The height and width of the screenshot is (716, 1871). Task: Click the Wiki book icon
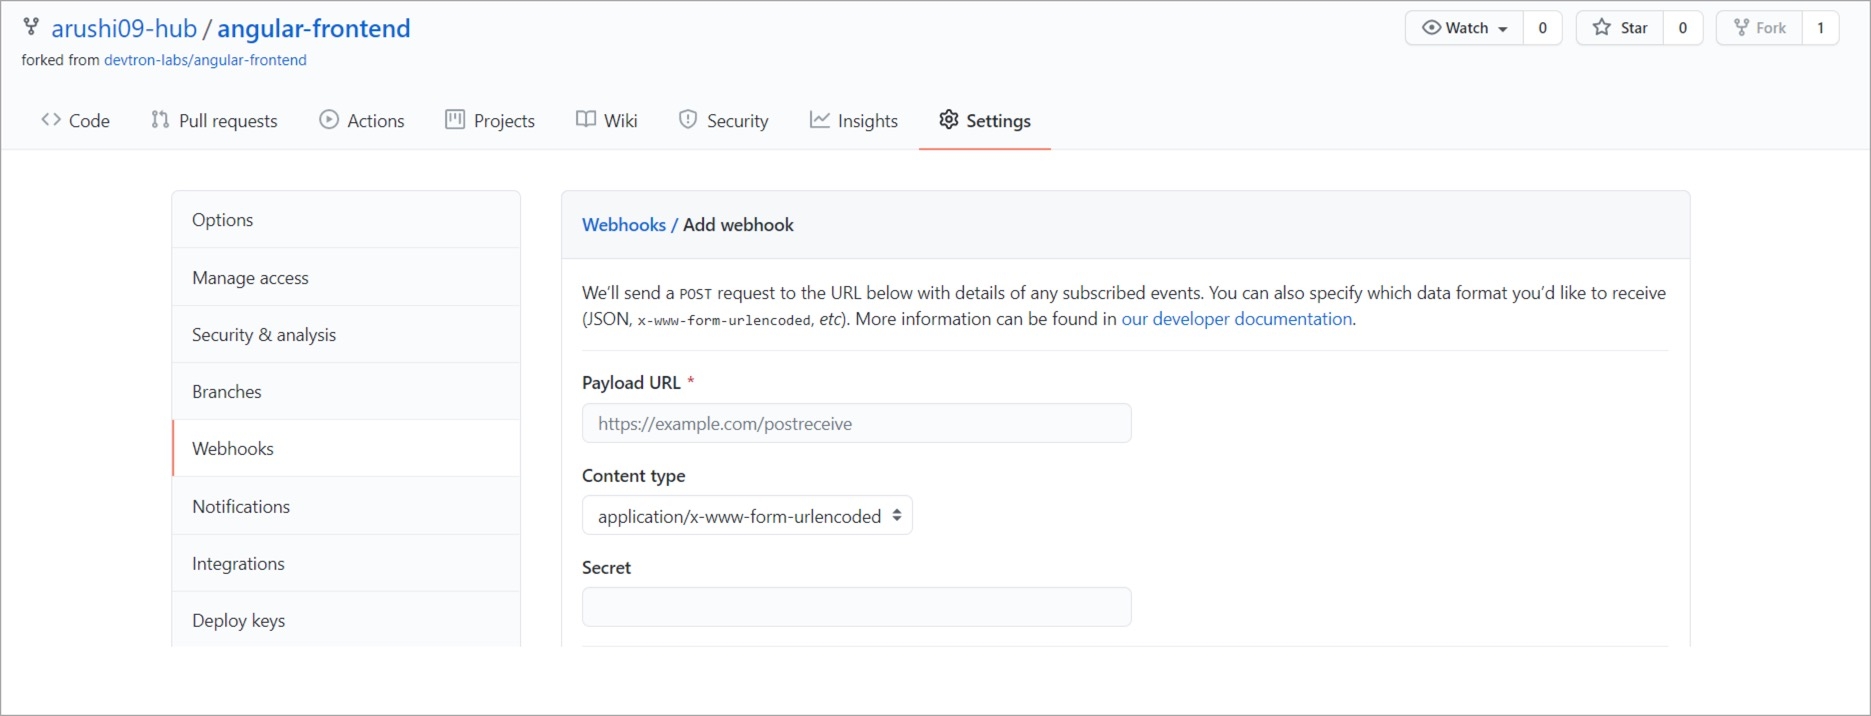(x=586, y=120)
